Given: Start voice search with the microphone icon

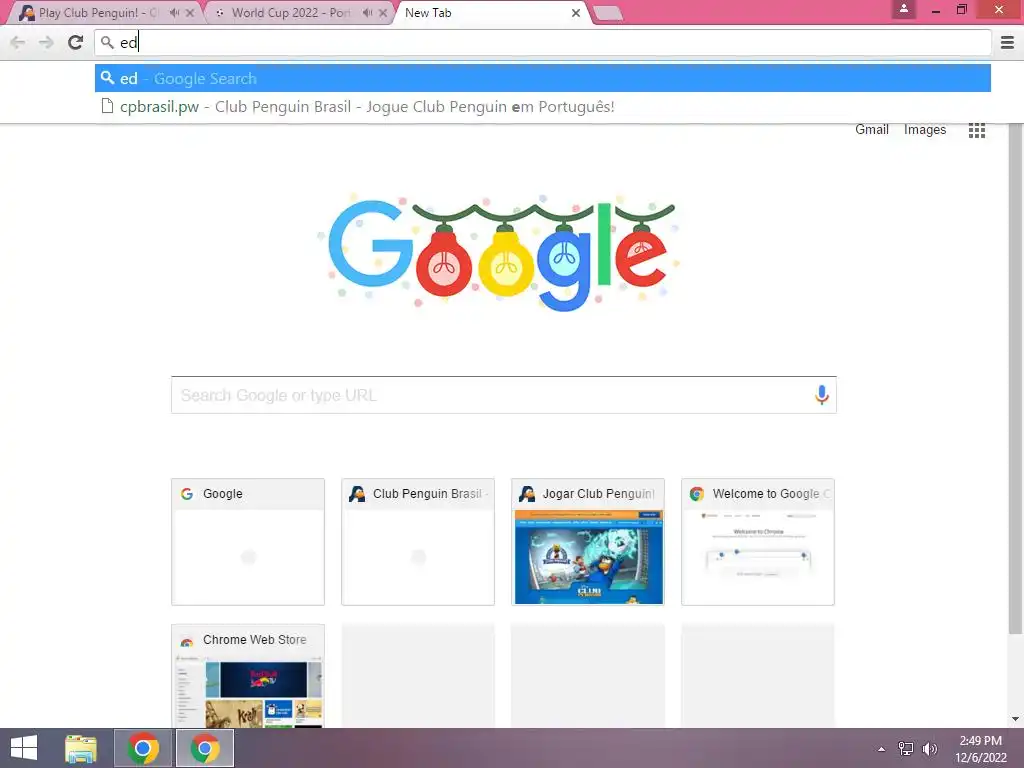Looking at the screenshot, I should point(822,394).
